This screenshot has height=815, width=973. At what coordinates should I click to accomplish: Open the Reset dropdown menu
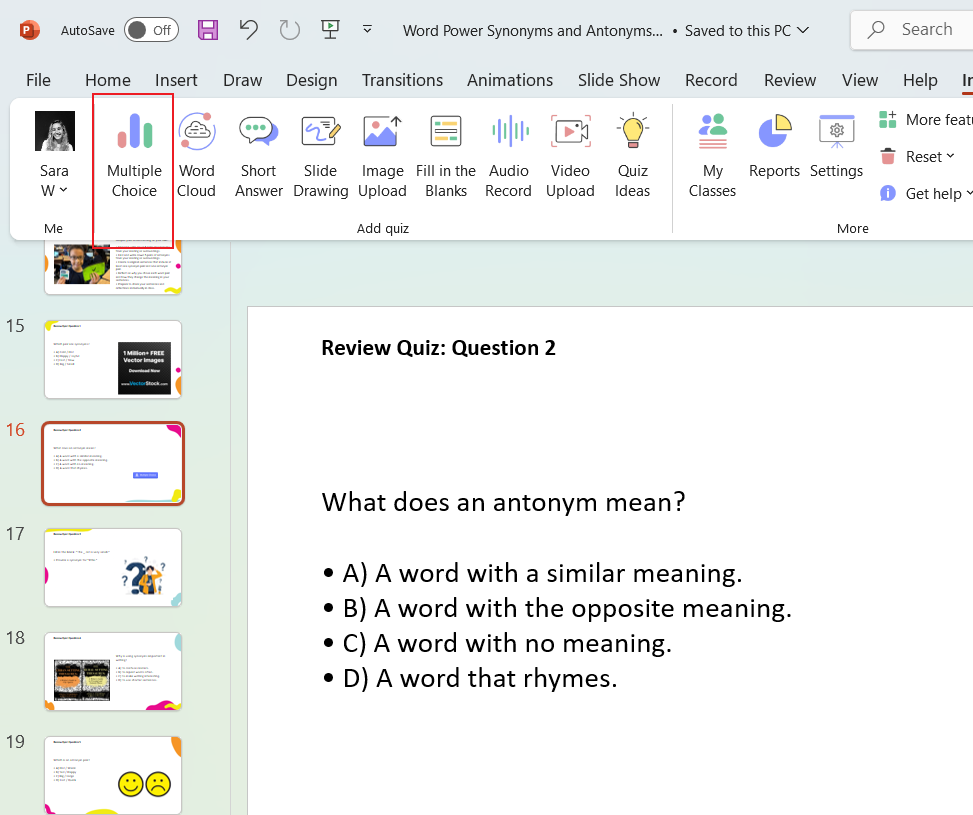point(917,156)
